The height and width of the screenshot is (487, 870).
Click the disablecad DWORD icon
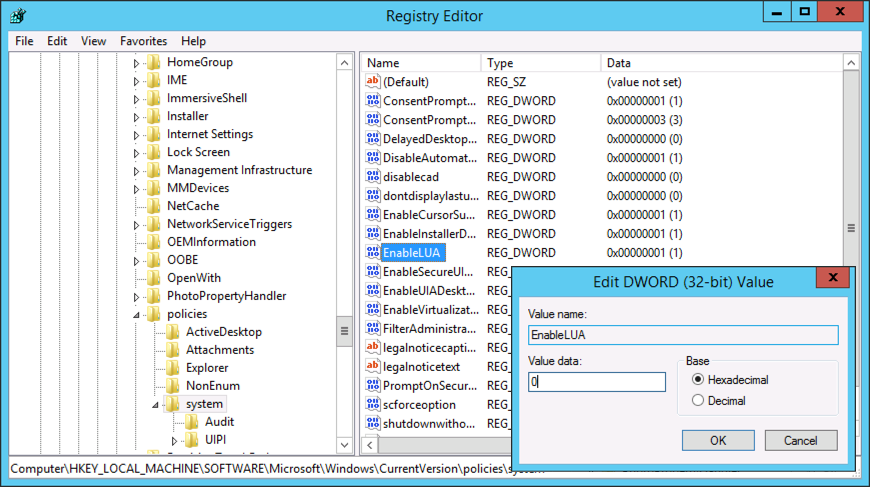(x=373, y=176)
